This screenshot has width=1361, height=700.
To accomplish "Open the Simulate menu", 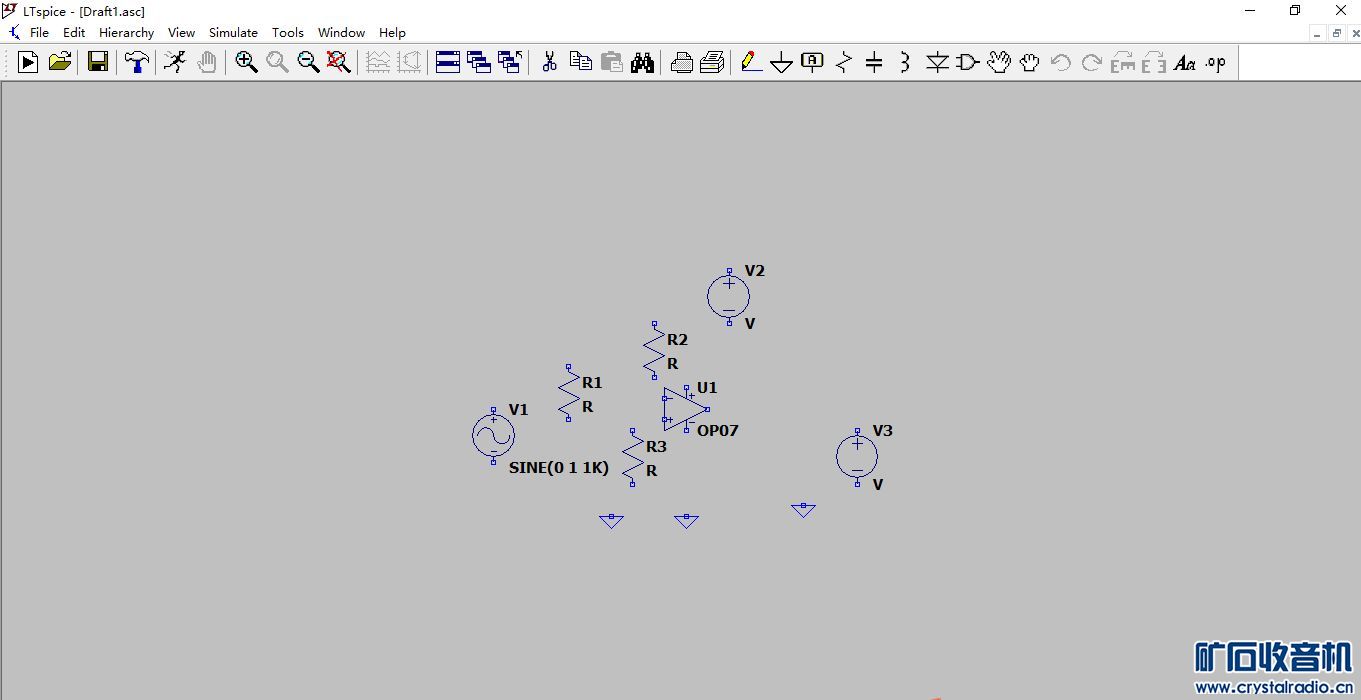I will point(233,32).
